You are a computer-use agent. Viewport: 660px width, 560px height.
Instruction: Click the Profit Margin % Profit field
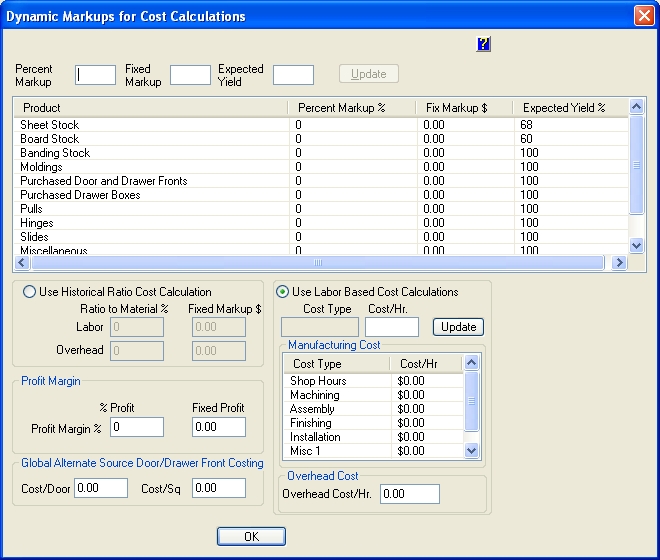tap(136, 427)
